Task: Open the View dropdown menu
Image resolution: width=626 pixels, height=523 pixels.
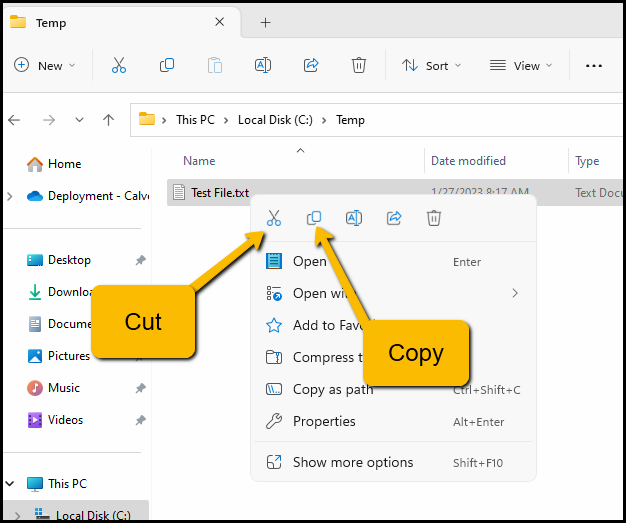Action: tap(519, 65)
